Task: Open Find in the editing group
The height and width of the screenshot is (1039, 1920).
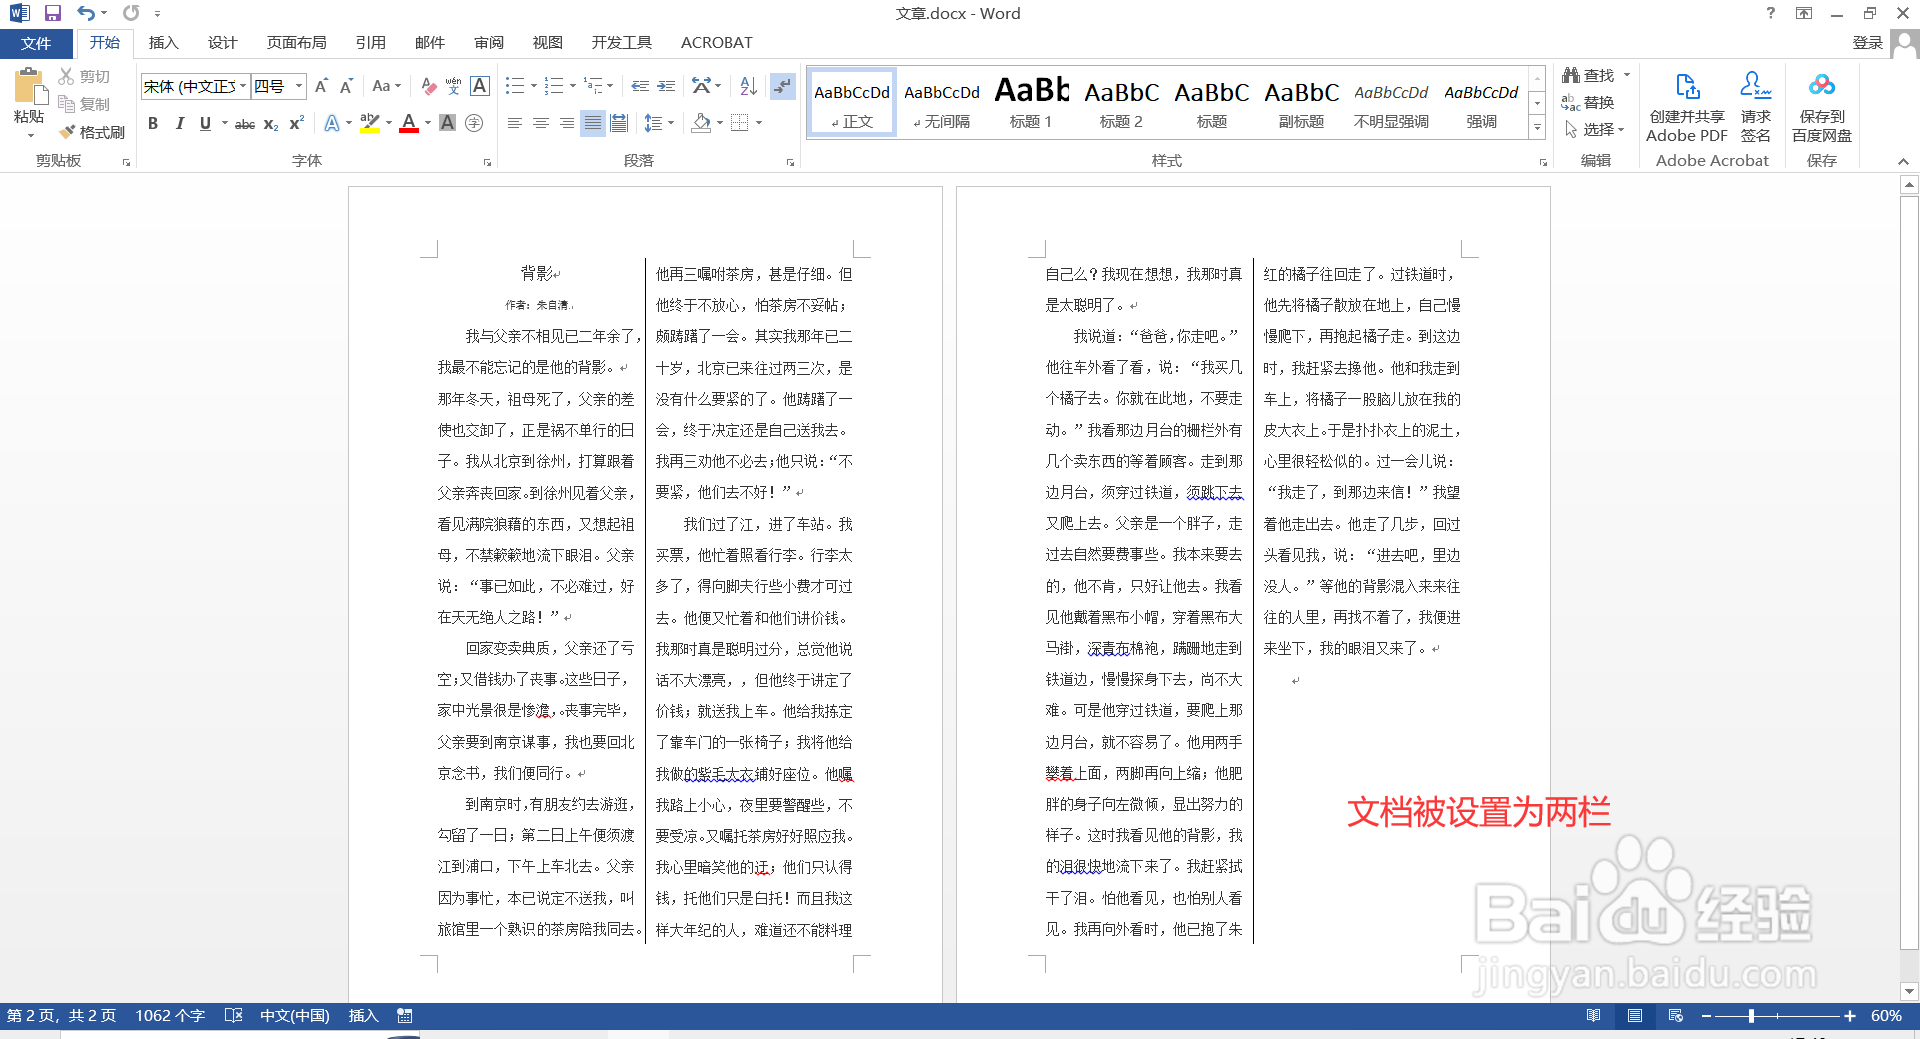Action: click(x=1590, y=75)
